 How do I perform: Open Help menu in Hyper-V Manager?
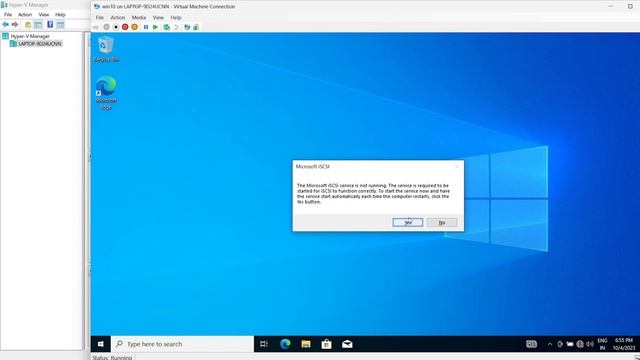[60, 14]
